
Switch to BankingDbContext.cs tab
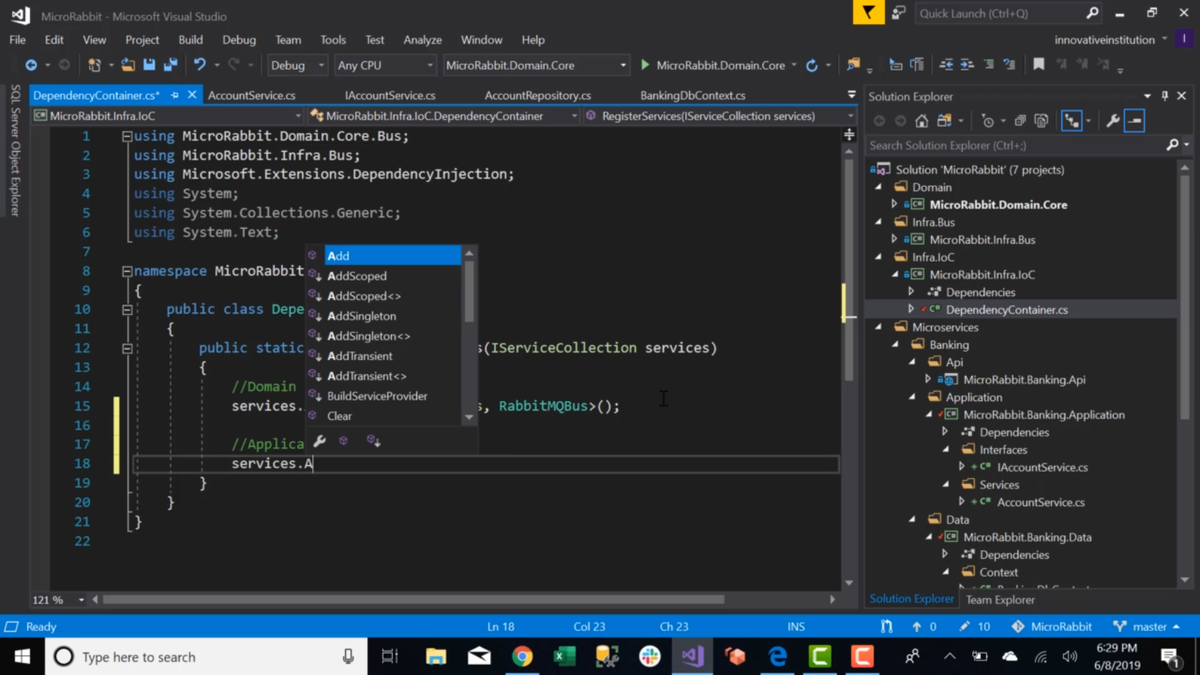click(x=692, y=95)
